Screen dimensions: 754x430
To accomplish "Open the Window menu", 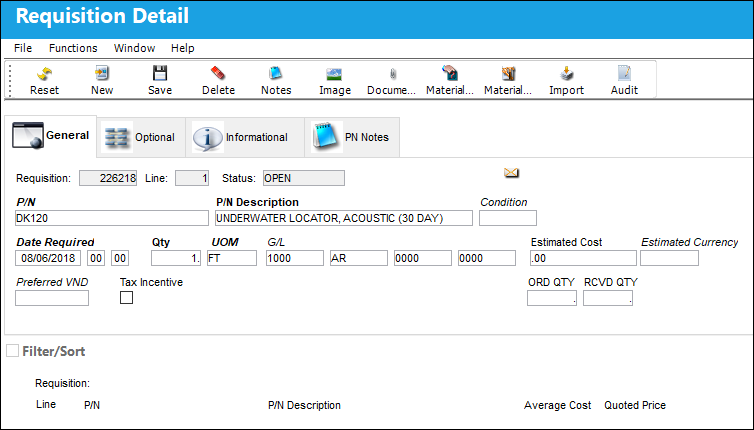I will 134,48.
